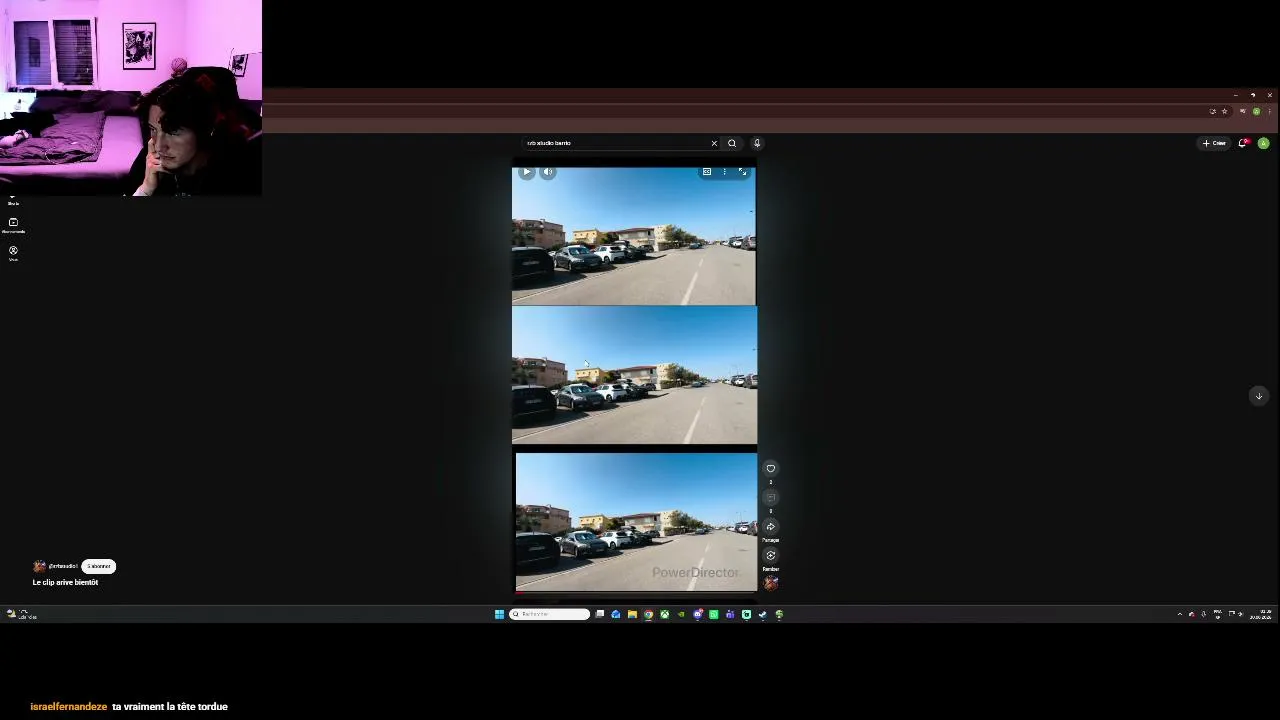
Task: Clear the YouTube search field
Action: tap(714, 143)
